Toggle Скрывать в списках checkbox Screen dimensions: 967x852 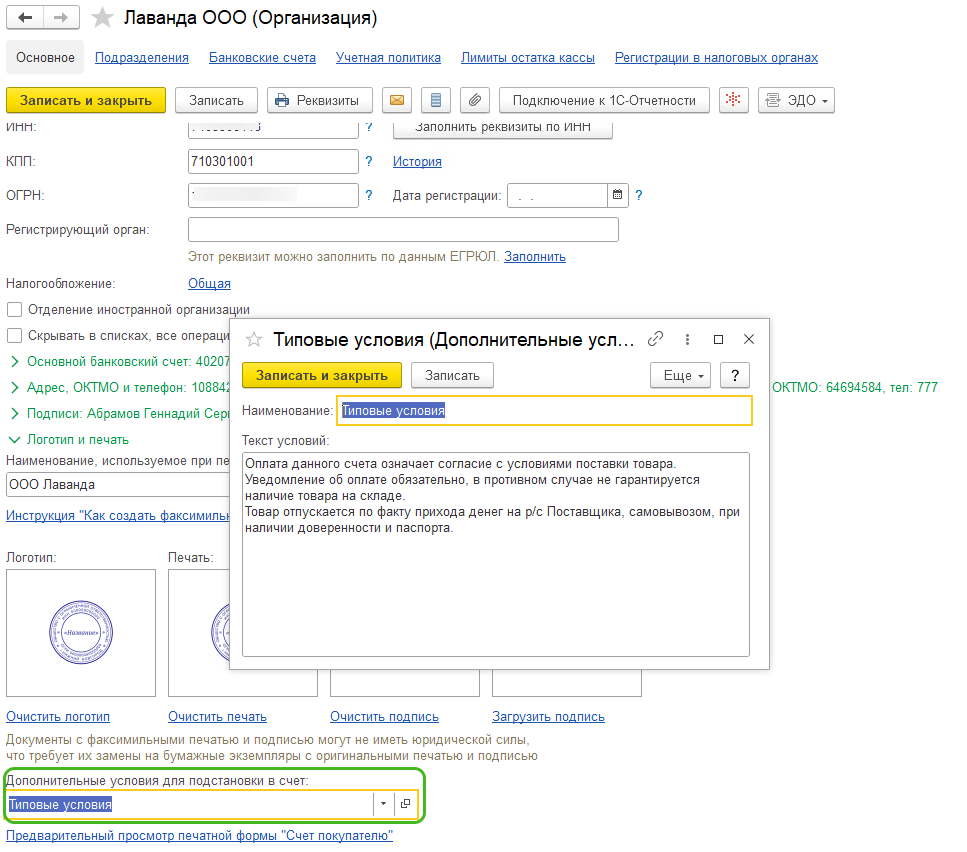coord(14,335)
